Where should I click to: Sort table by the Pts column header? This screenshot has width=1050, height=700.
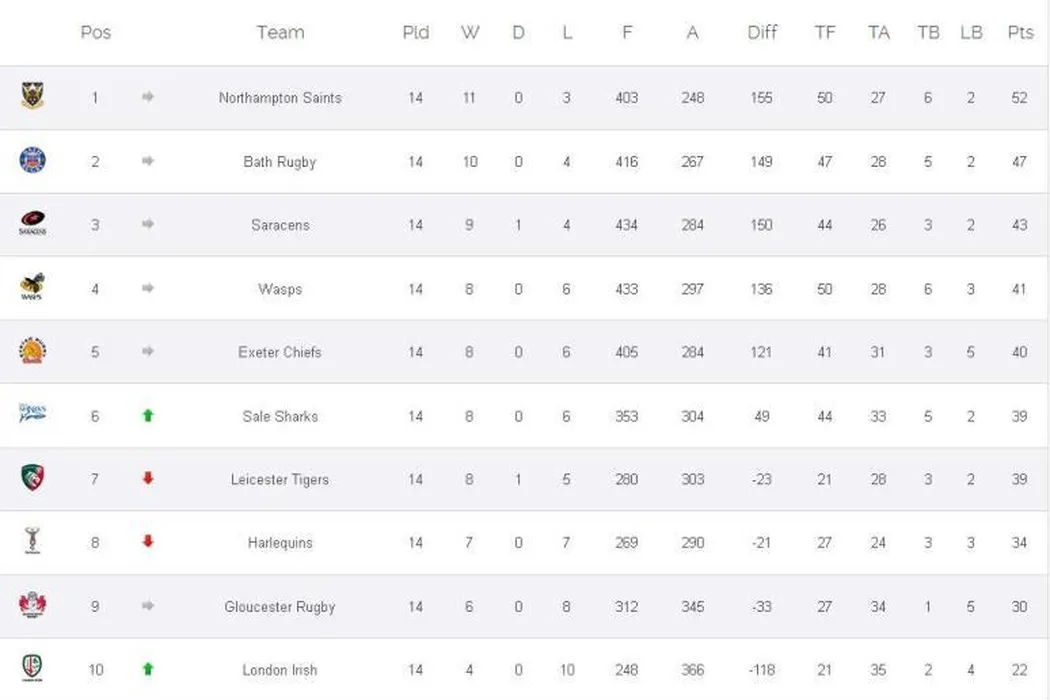coord(1020,32)
